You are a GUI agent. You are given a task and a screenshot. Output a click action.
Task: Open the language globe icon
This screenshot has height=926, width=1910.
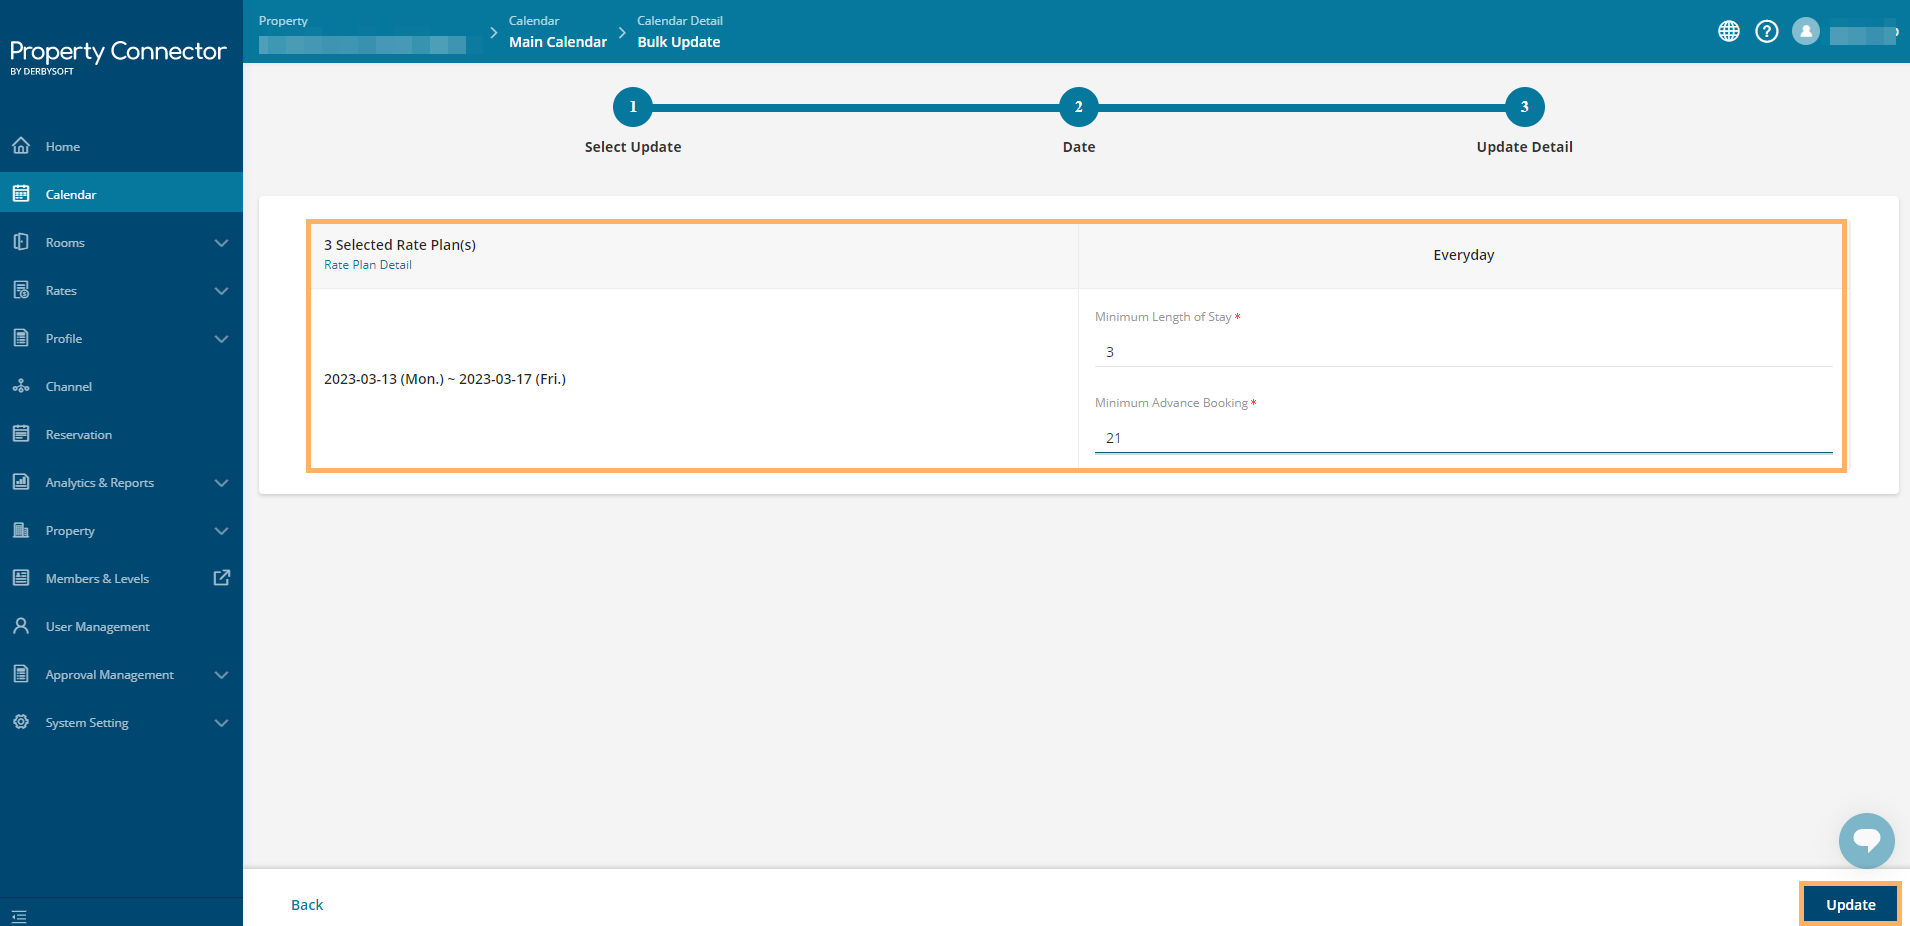click(1729, 31)
